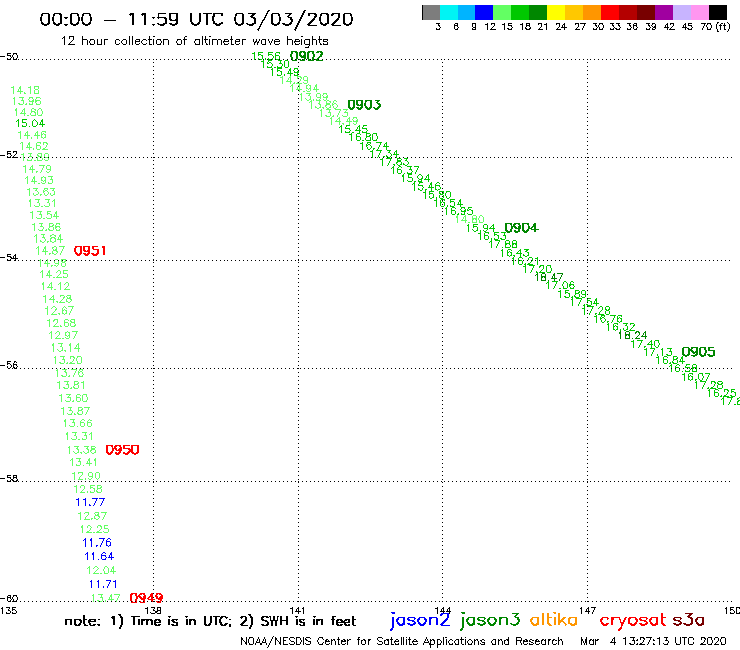
Task: Click the red 0949 time marker
Action: pos(146,598)
